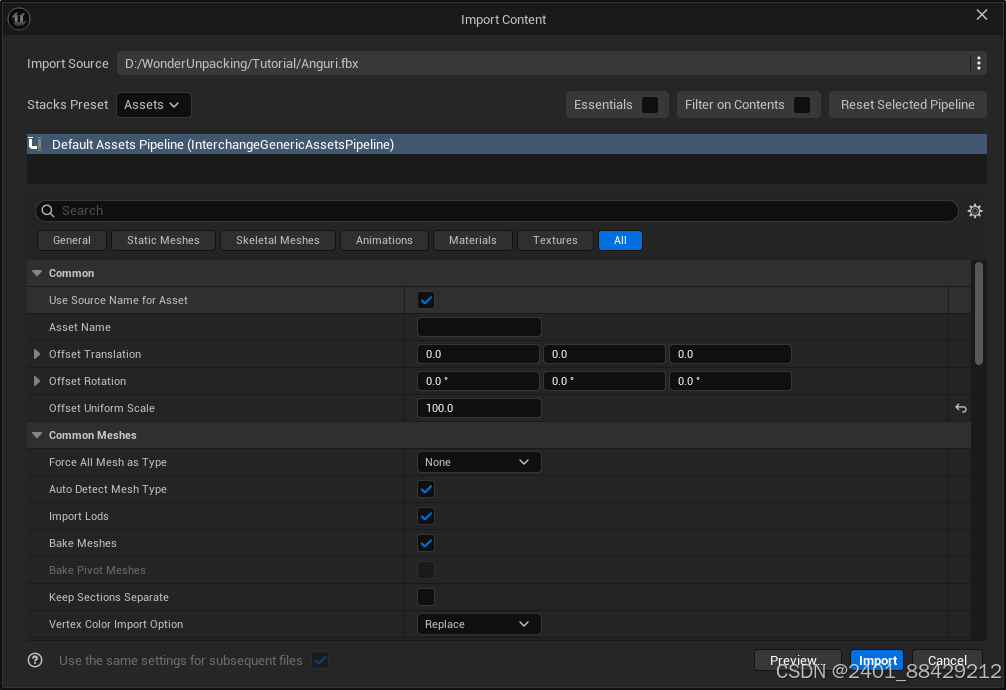Screen dimensions: 1006x690
Task: Disable Bake Meshes checkbox
Action: click(426, 543)
